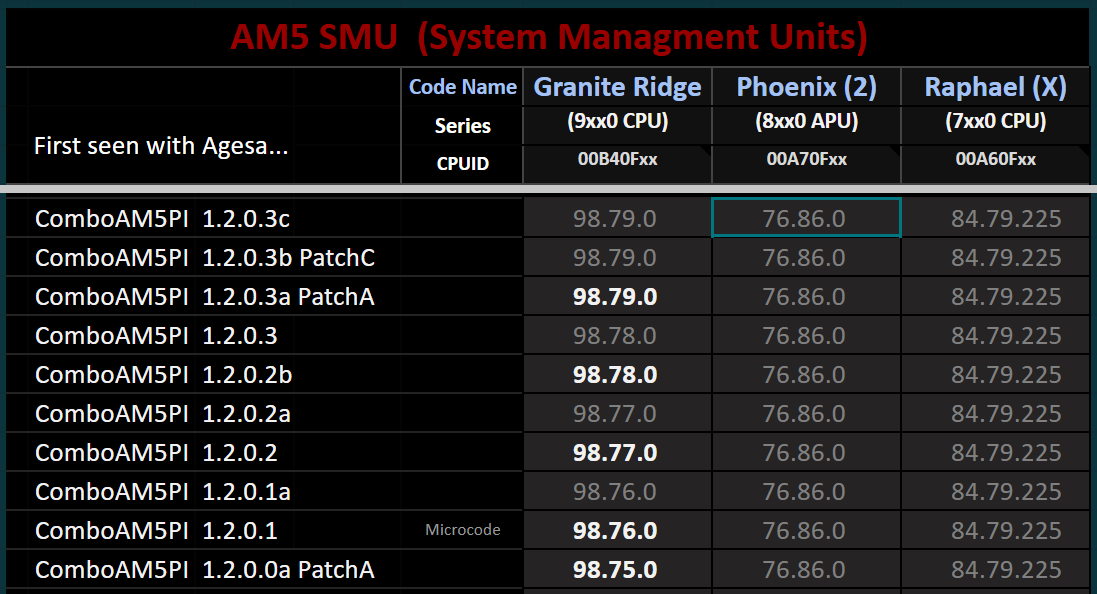Select the ComboAM5PI 1.2.0.2 label
Image resolution: width=1097 pixels, height=594 pixels.
coord(156,453)
